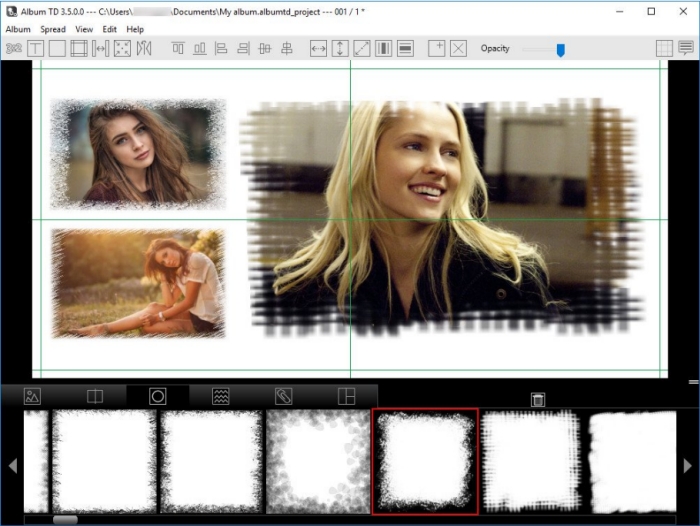Switch to the photos tab in bottom panel
Image resolution: width=700 pixels, height=526 pixels.
tap(32, 396)
